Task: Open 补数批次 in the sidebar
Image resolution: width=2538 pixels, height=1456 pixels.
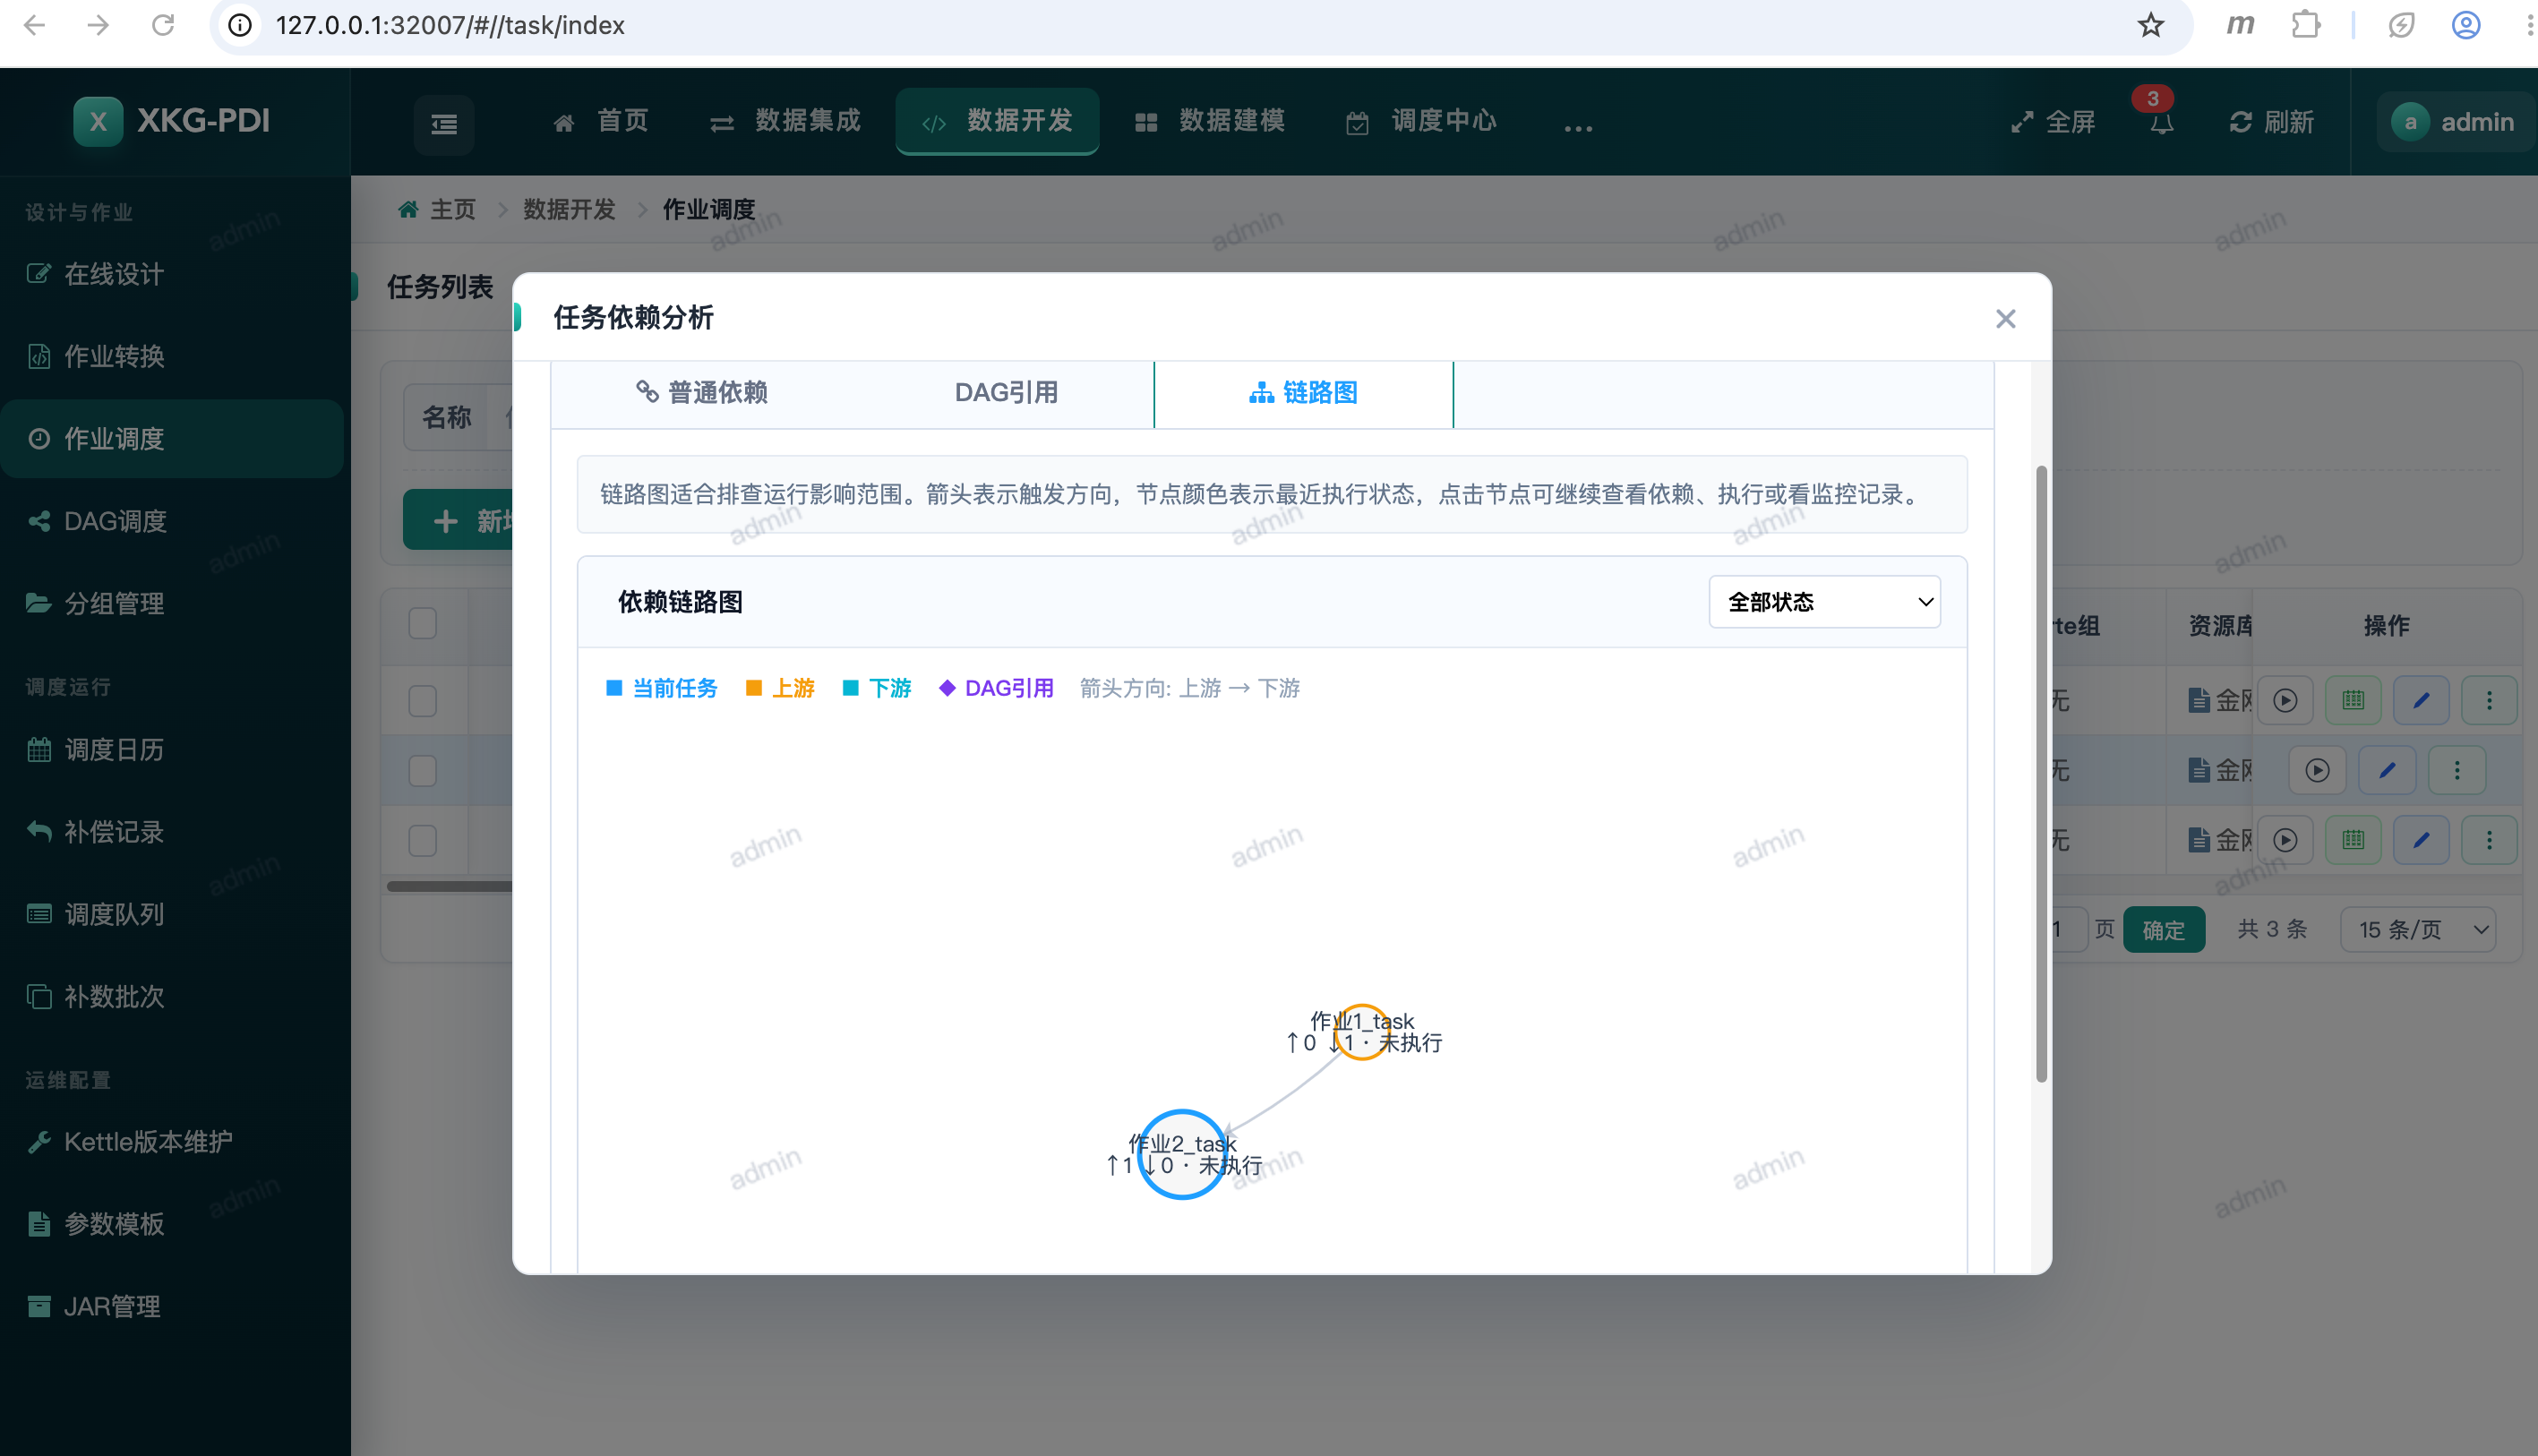Action: tap(172, 997)
